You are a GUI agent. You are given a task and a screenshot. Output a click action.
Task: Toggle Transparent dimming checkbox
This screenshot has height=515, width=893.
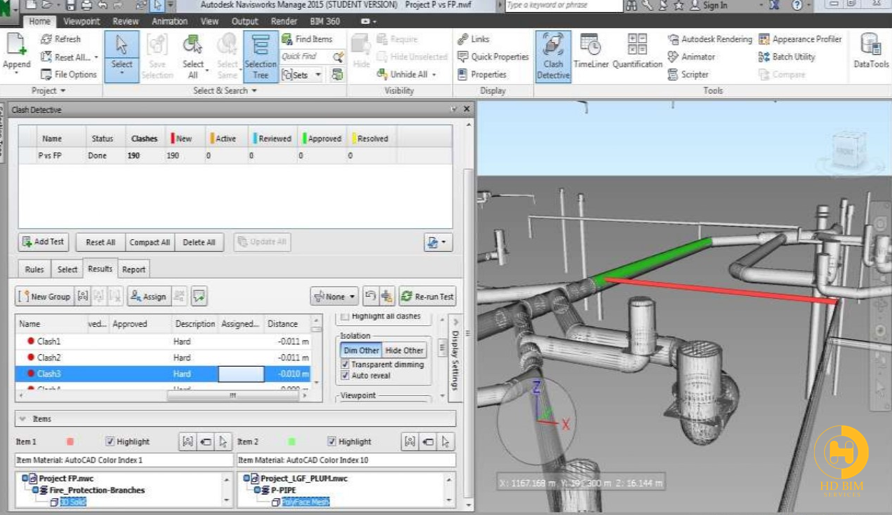(x=345, y=364)
